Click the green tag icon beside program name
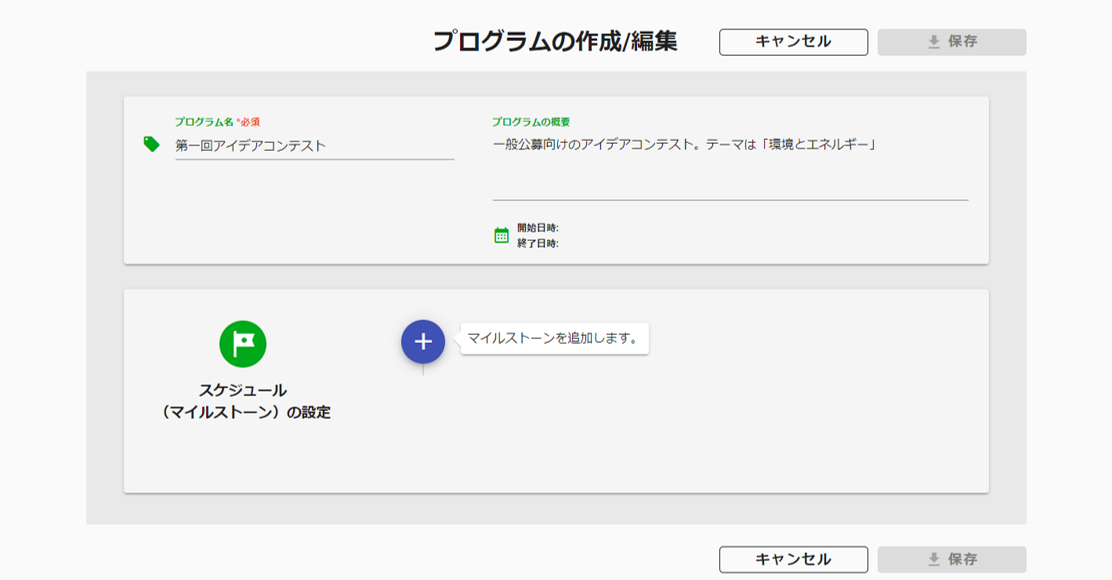The height and width of the screenshot is (580, 1112). point(151,145)
